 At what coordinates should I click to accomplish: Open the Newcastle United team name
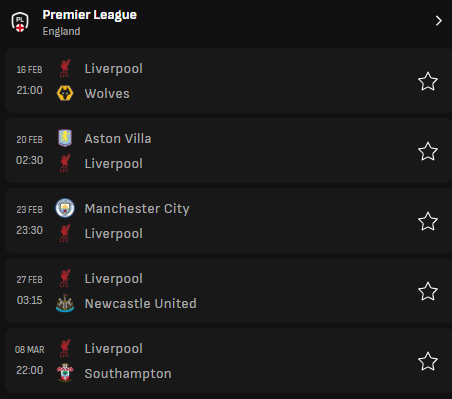pos(141,304)
